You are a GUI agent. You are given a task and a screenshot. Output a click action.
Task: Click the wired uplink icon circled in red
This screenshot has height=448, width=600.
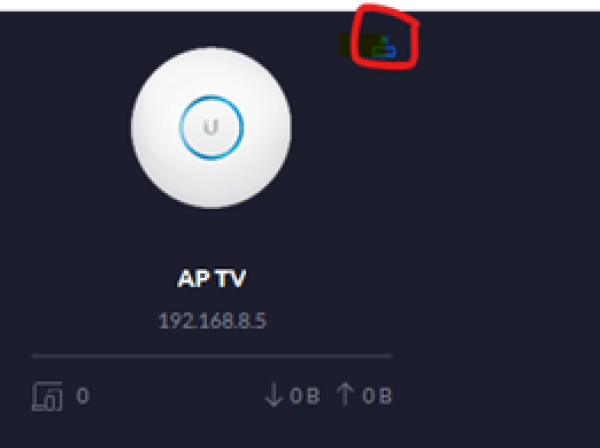pyautogui.click(x=384, y=47)
